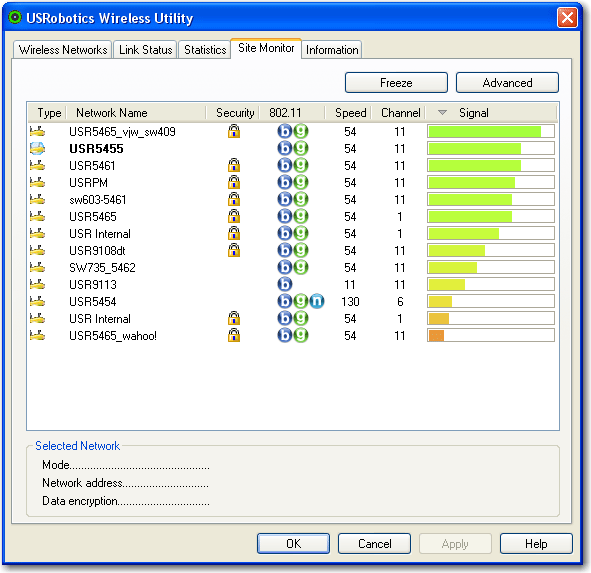Select the USRPM network name

(x=88, y=182)
